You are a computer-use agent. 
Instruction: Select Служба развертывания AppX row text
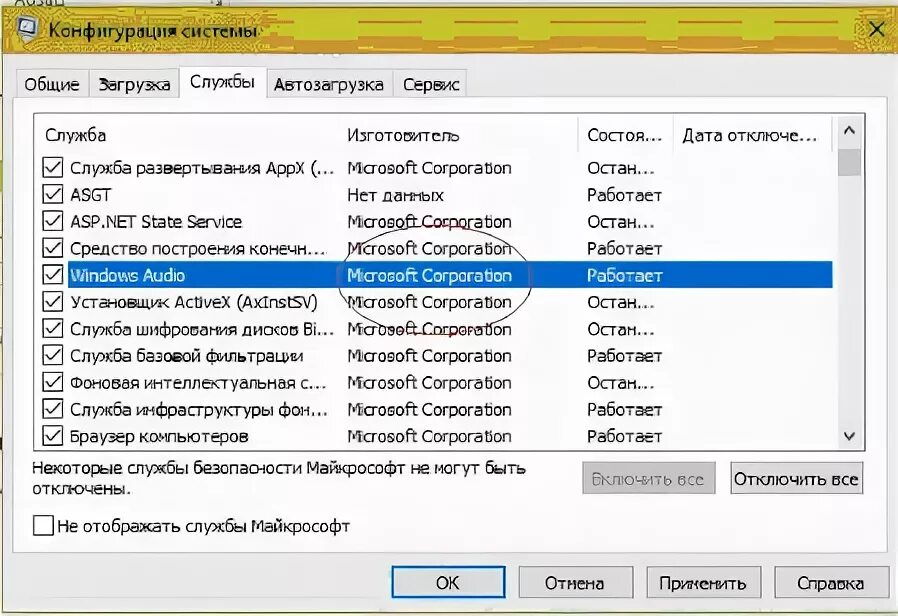pyautogui.click(x=202, y=168)
